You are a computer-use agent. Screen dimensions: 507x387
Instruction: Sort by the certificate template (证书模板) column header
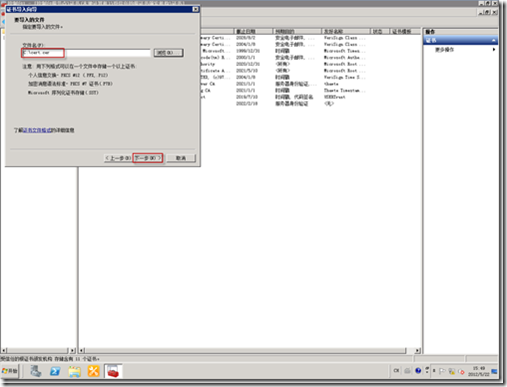coord(405,31)
